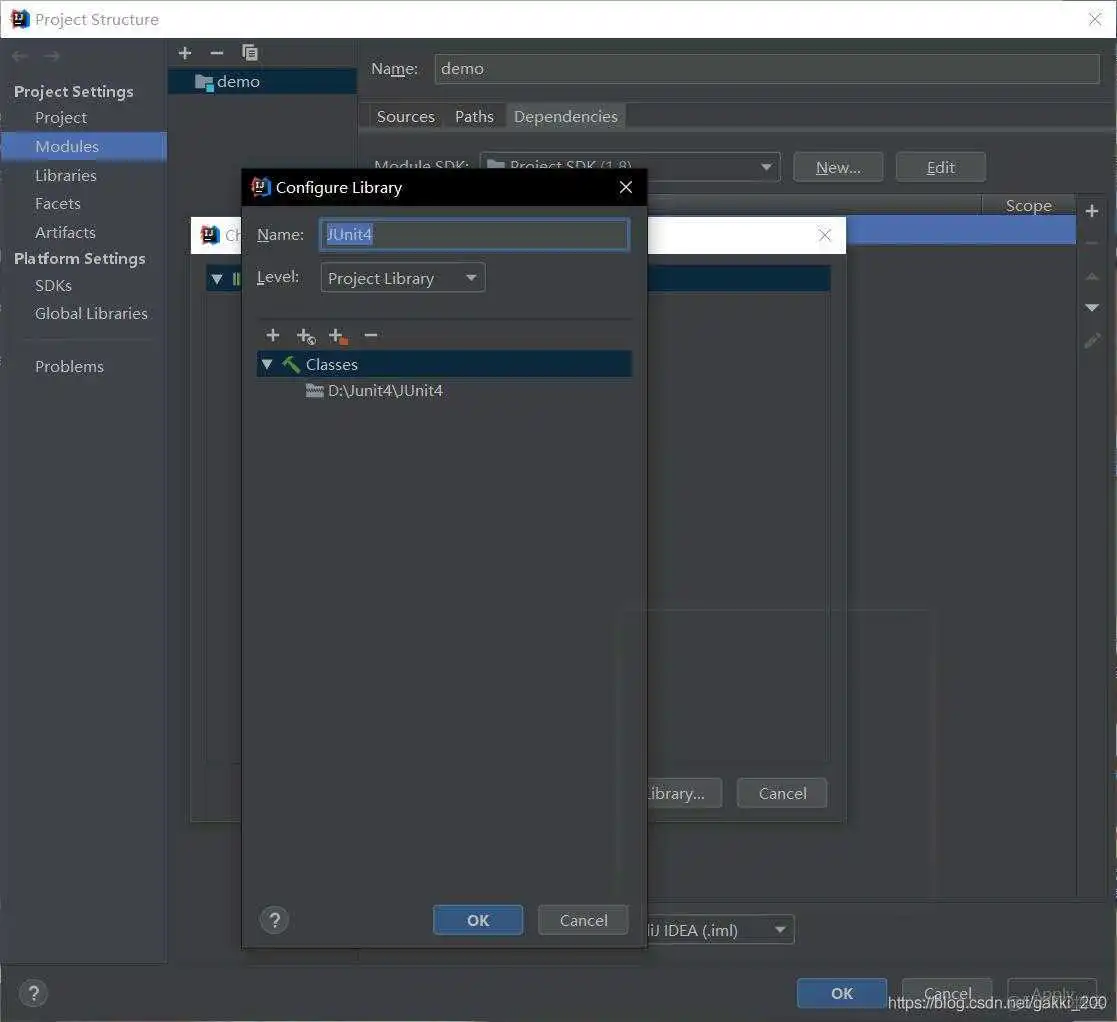
Task: Add a new file entry in Configure Library
Action: click(x=273, y=335)
